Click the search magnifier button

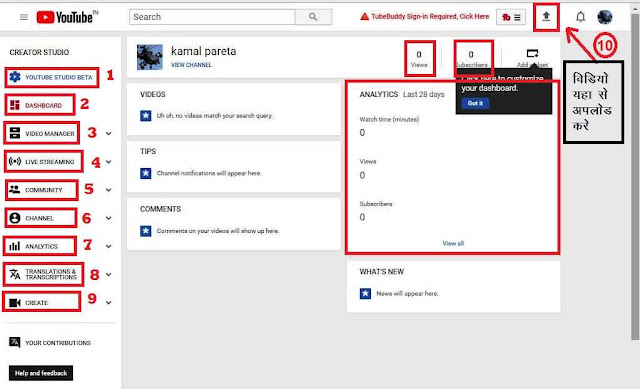pos(313,17)
